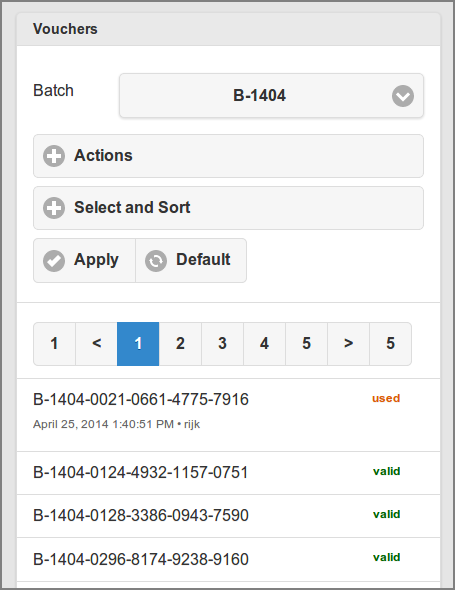
Task: Expand the Select and Sort section
Action: (228, 208)
